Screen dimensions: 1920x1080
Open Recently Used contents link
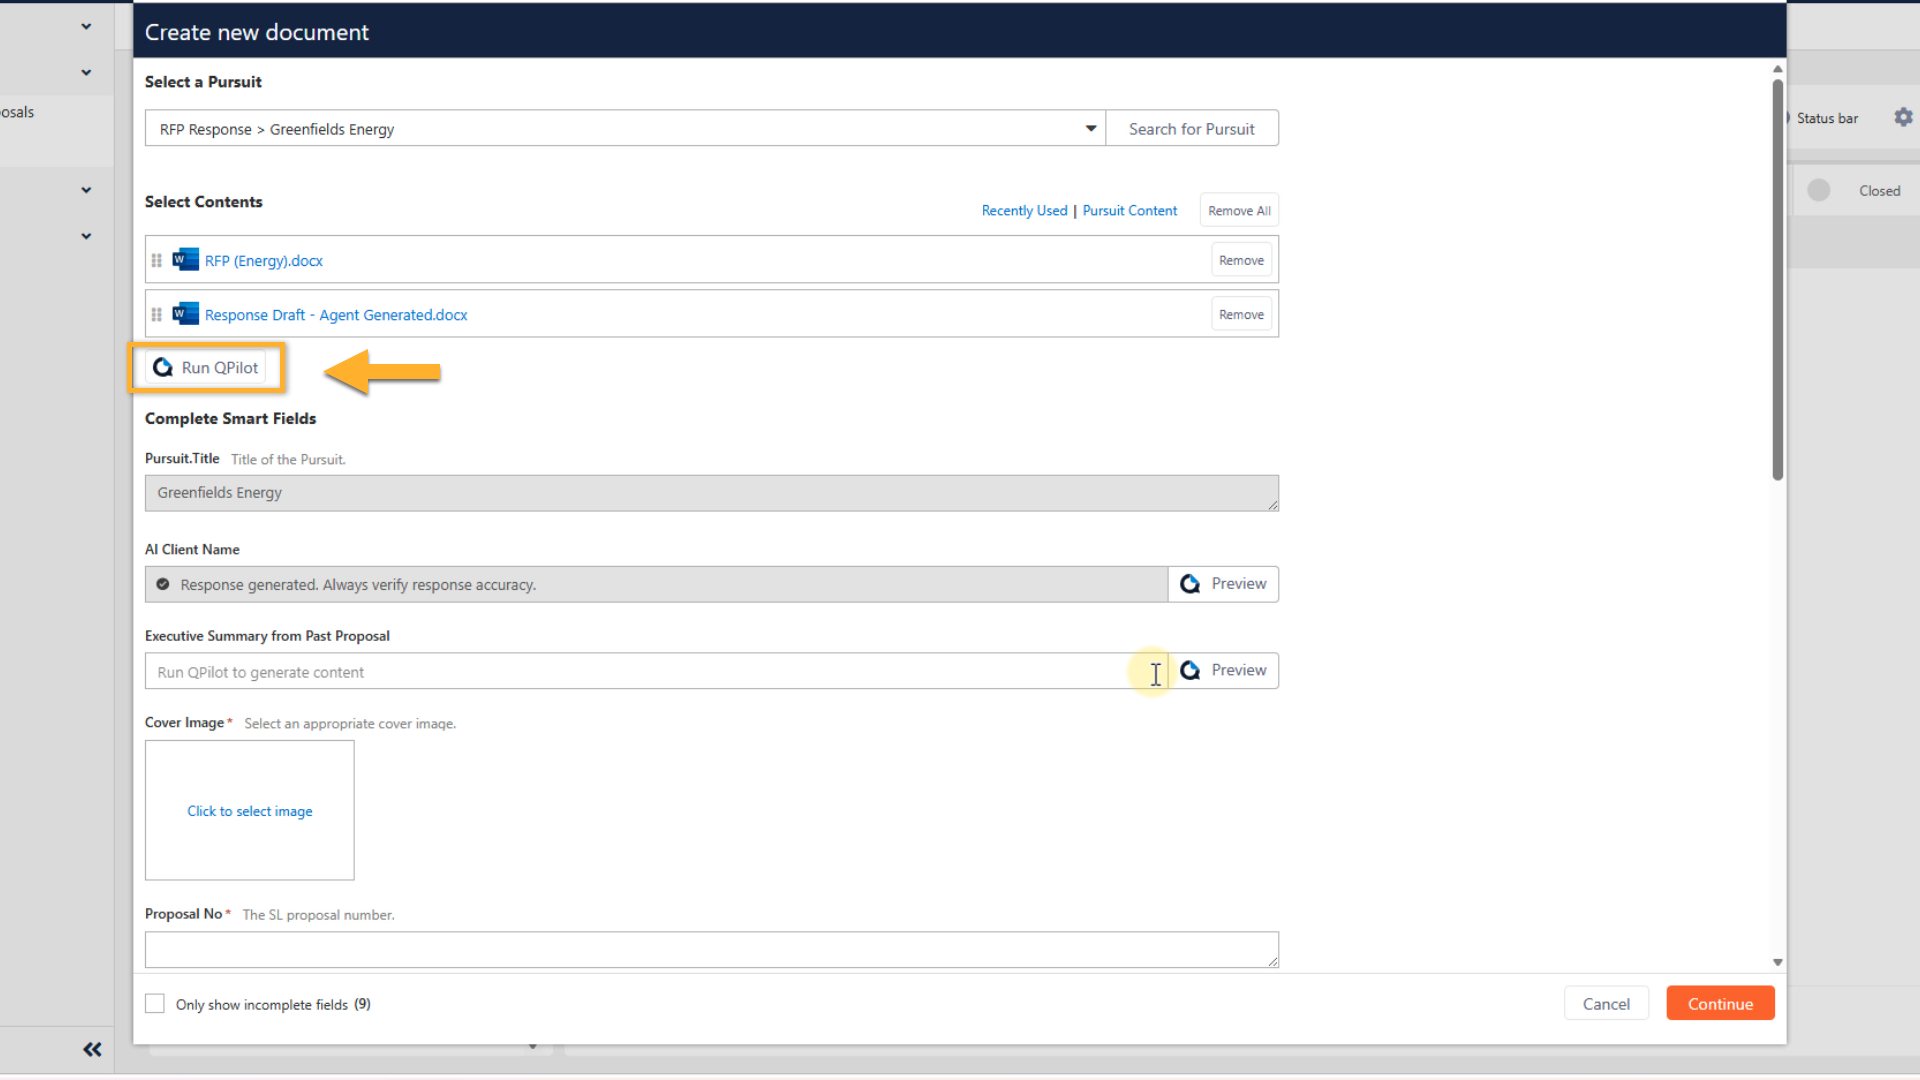pos(1024,210)
